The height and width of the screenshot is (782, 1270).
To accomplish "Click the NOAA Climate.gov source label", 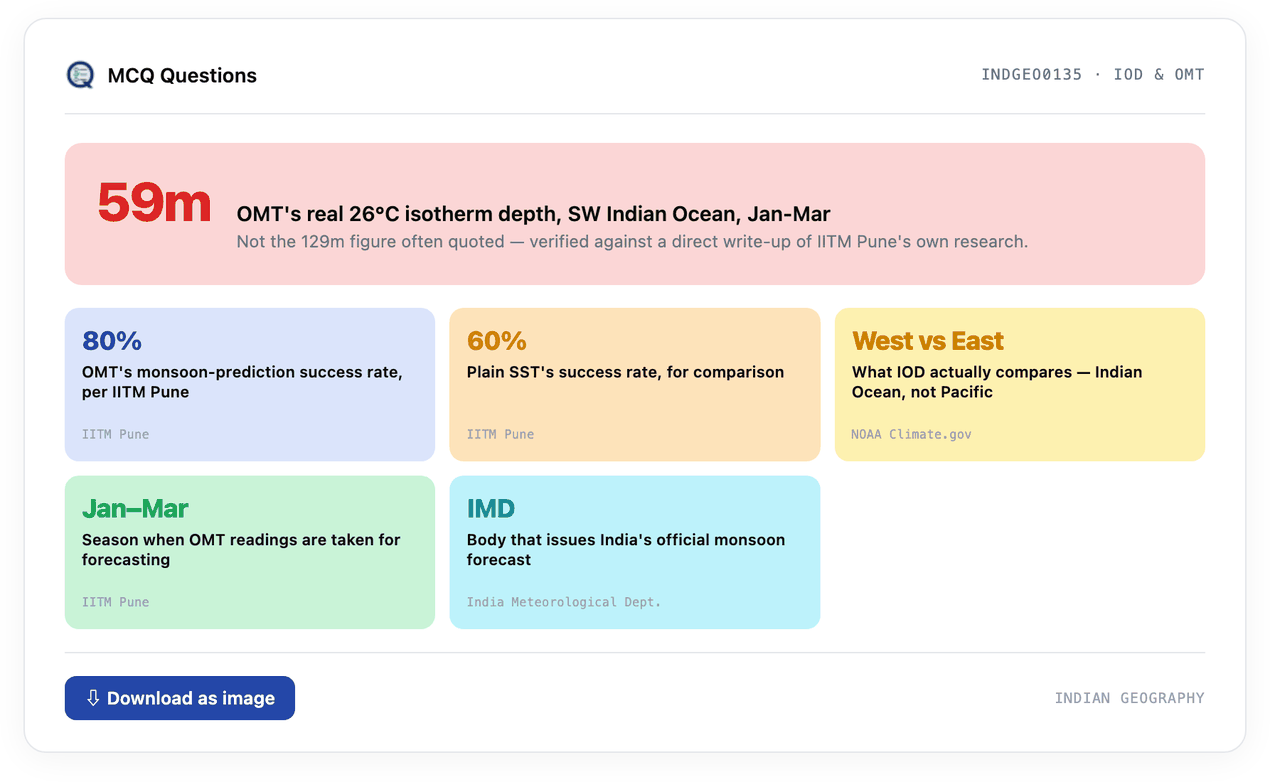I will [x=911, y=434].
